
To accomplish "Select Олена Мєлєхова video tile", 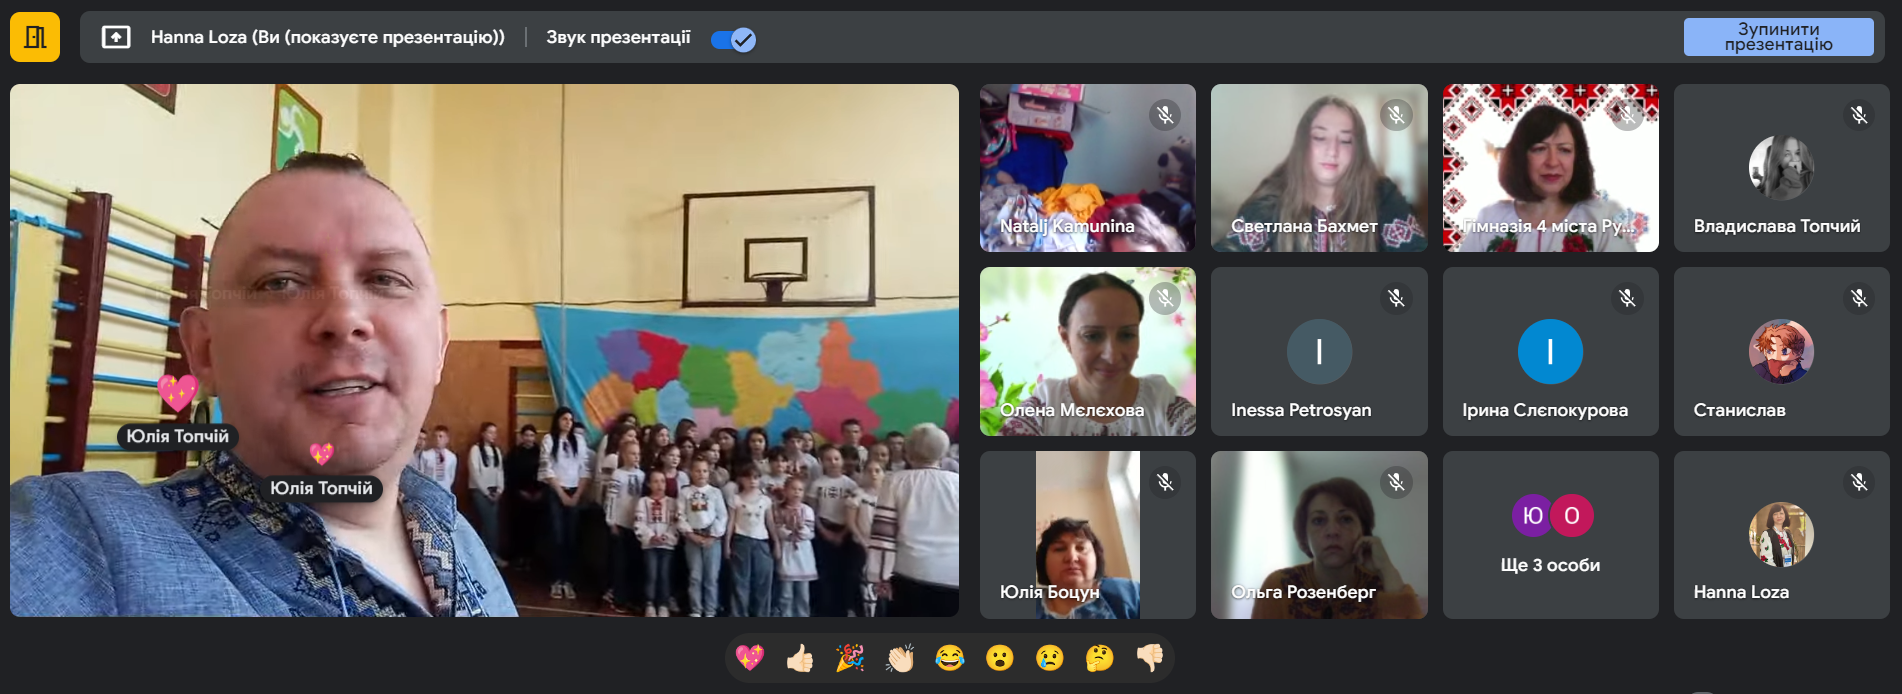I will (1087, 350).
